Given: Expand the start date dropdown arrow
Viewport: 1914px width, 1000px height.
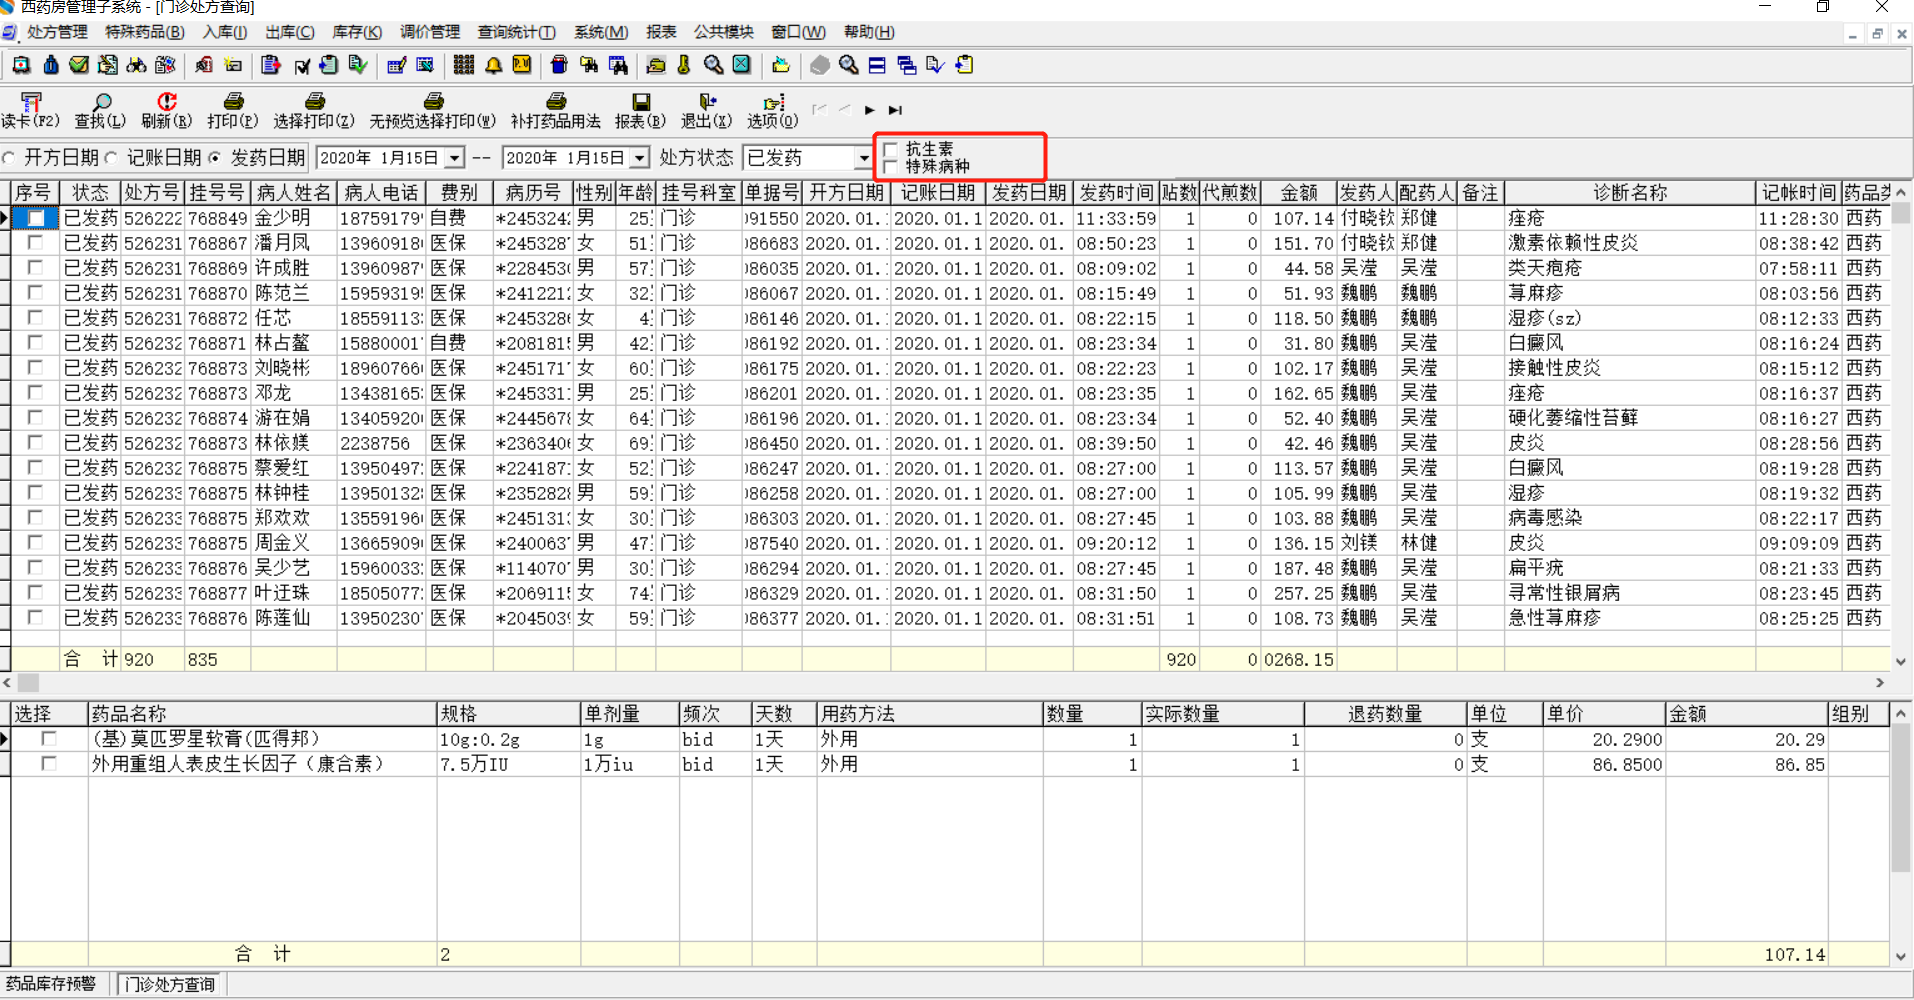Looking at the screenshot, I should (x=455, y=158).
